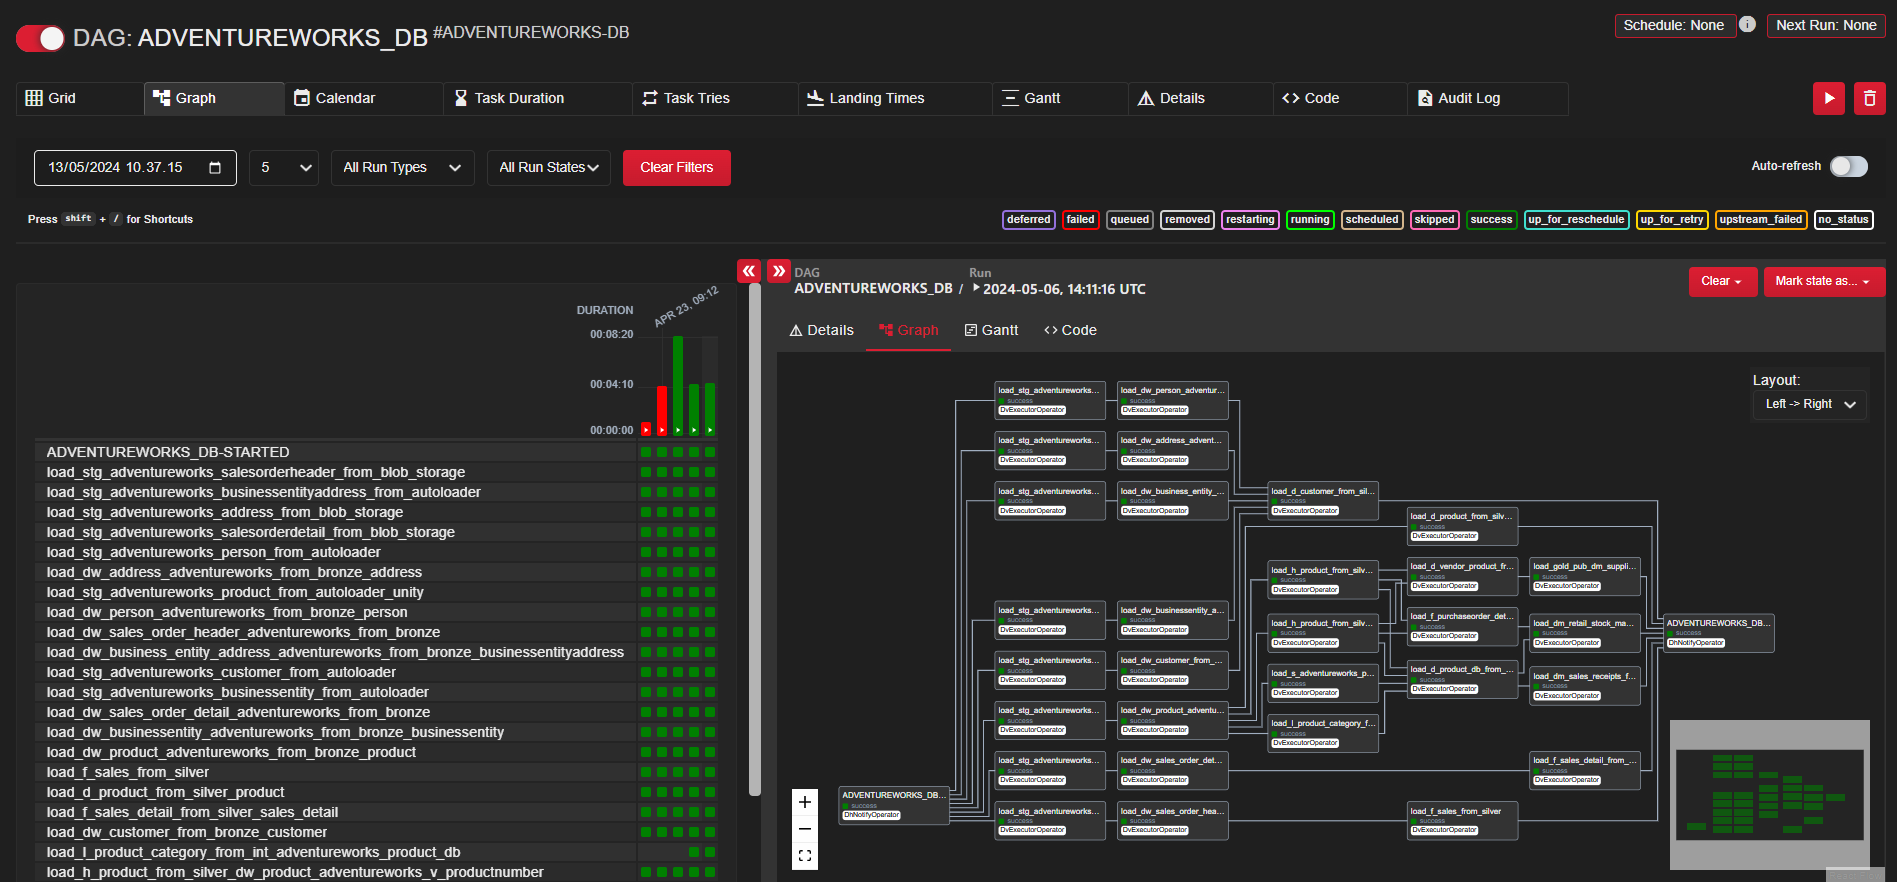Enable the Auto-refresh toggle

[x=1848, y=166]
